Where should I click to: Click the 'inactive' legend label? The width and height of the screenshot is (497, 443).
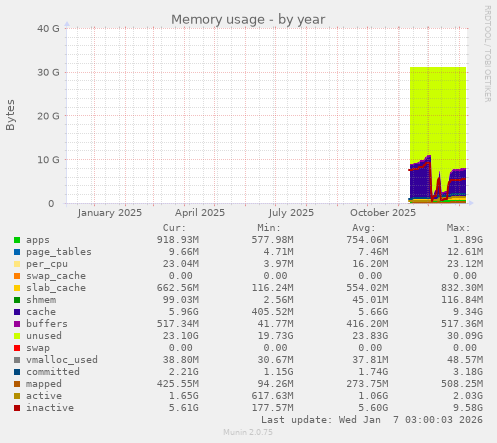(x=50, y=408)
